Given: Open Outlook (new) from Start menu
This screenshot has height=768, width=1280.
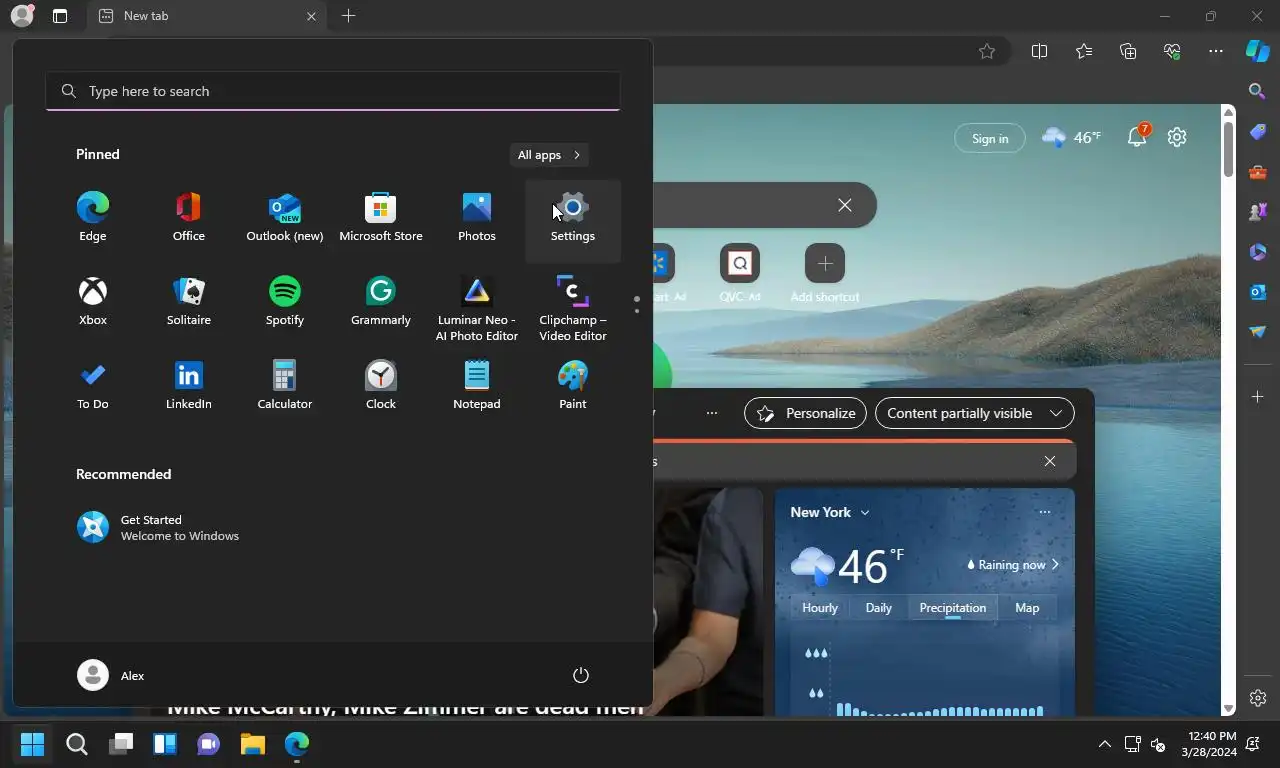Looking at the screenshot, I should click(x=285, y=219).
